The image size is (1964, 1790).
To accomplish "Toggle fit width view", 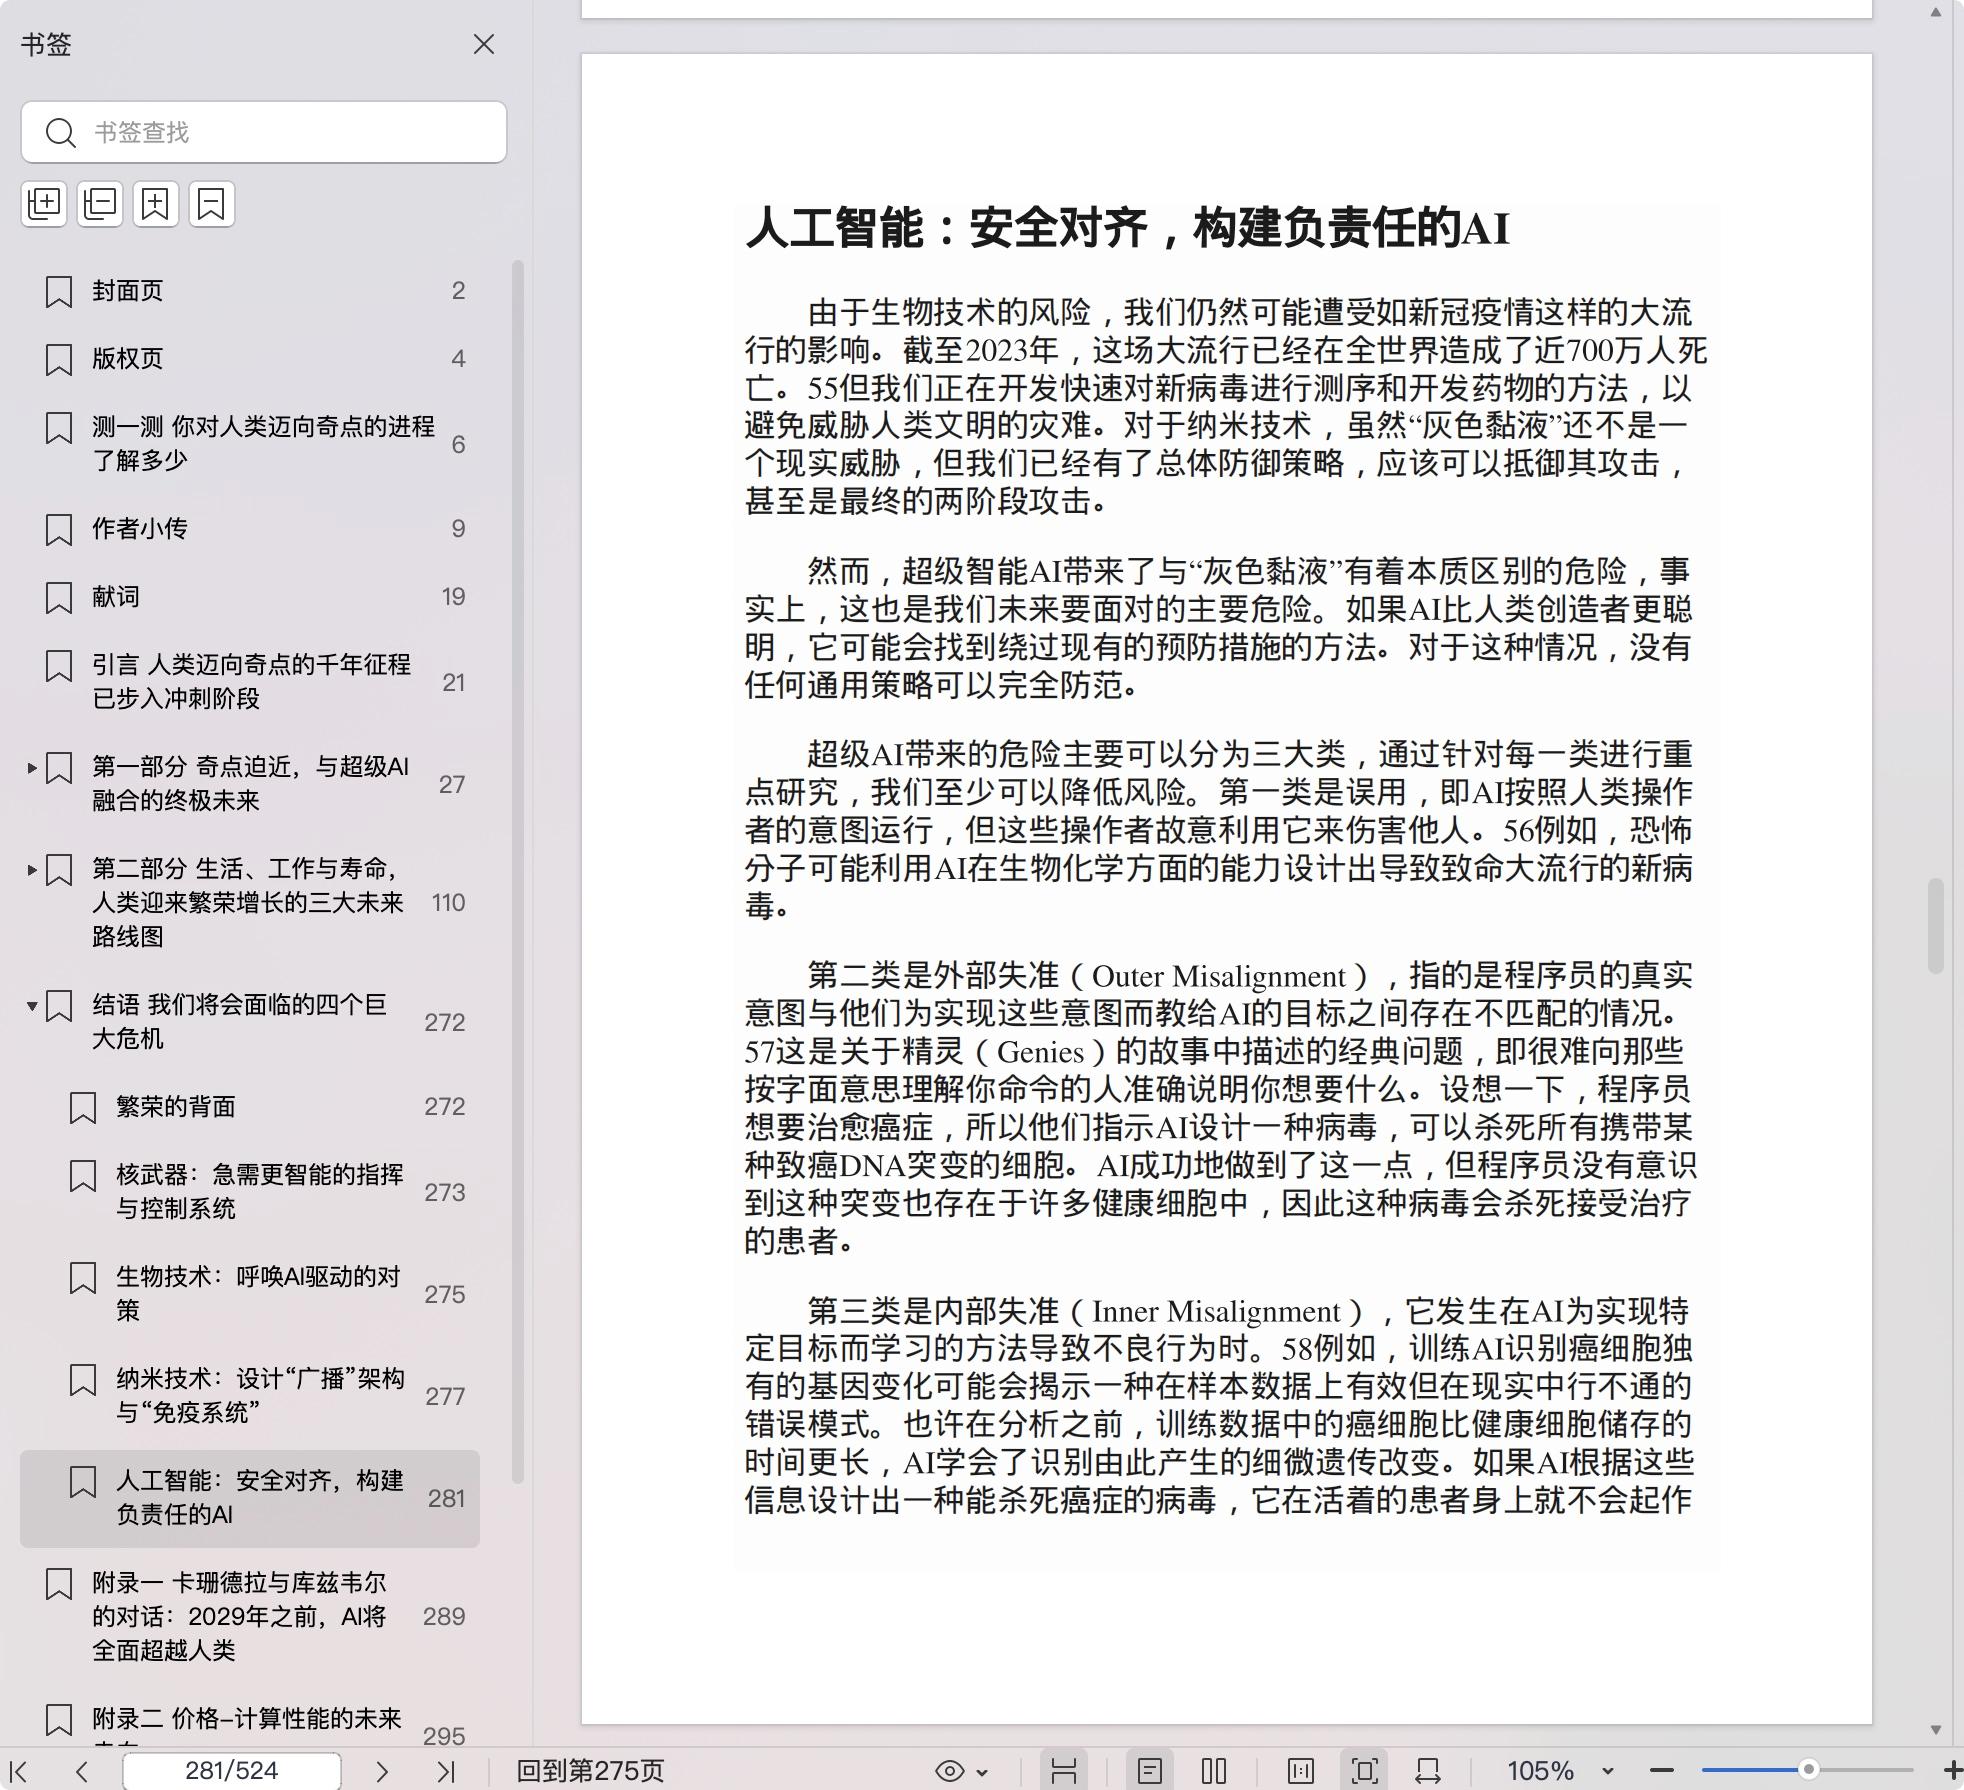I will click(1428, 1771).
